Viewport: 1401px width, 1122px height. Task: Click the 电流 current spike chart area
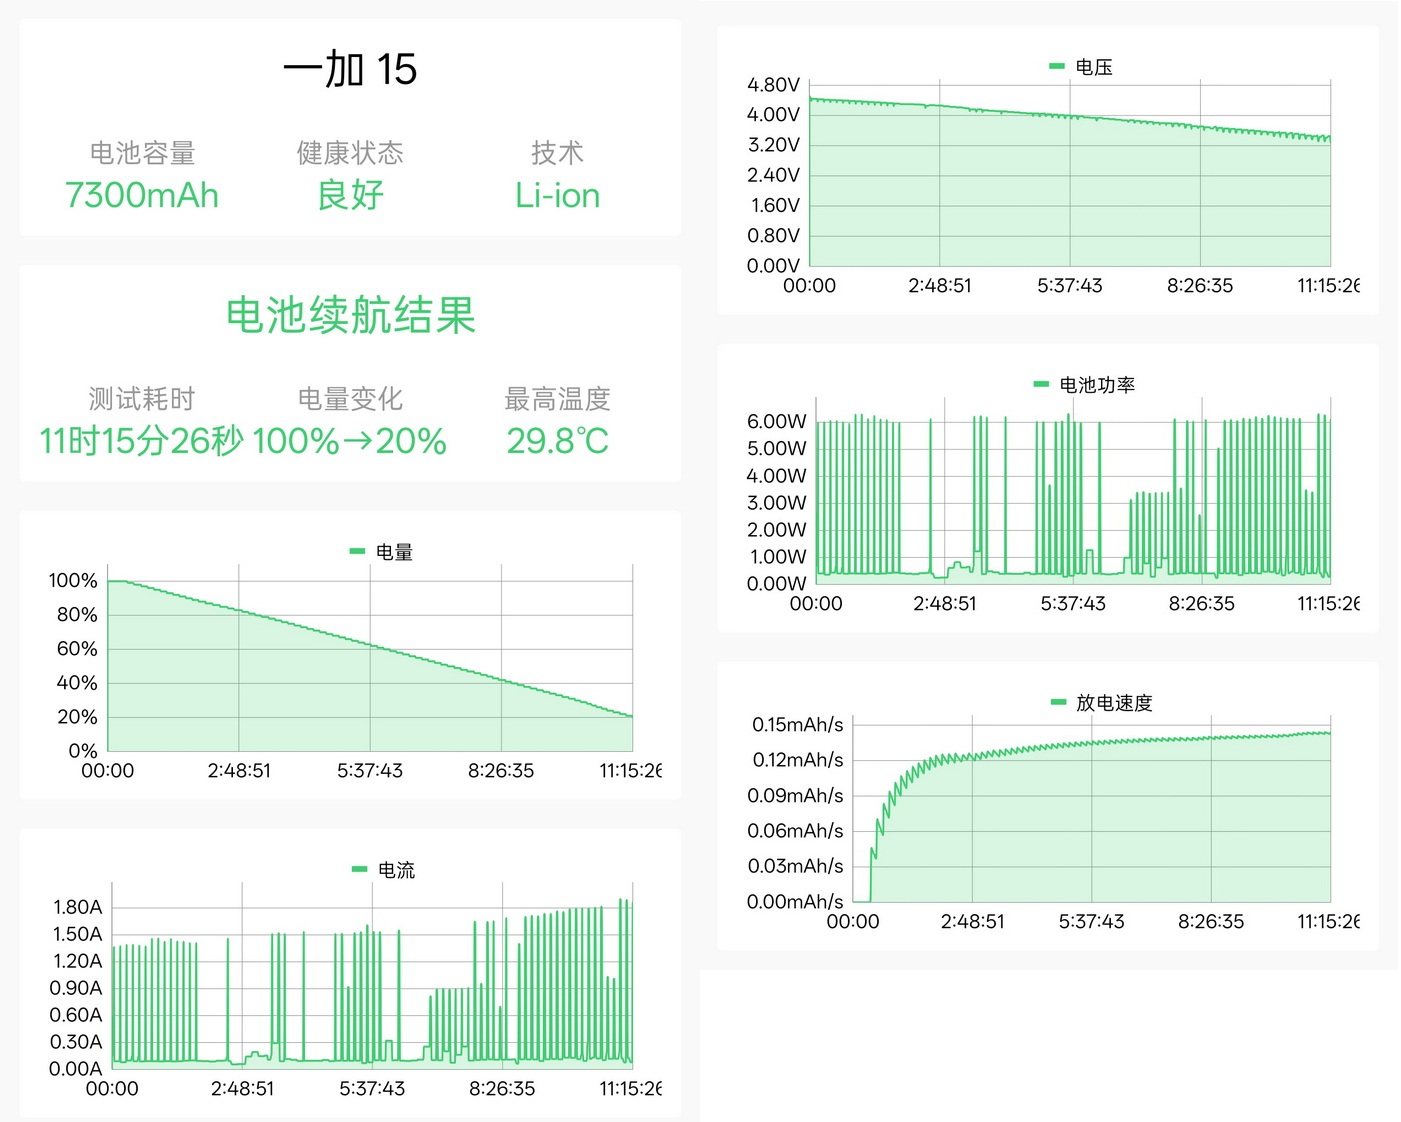(372, 976)
